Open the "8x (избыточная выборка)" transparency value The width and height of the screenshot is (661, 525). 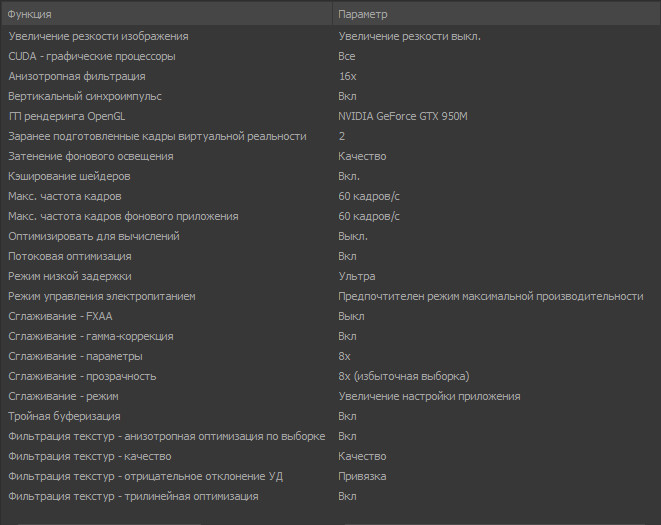click(x=404, y=376)
